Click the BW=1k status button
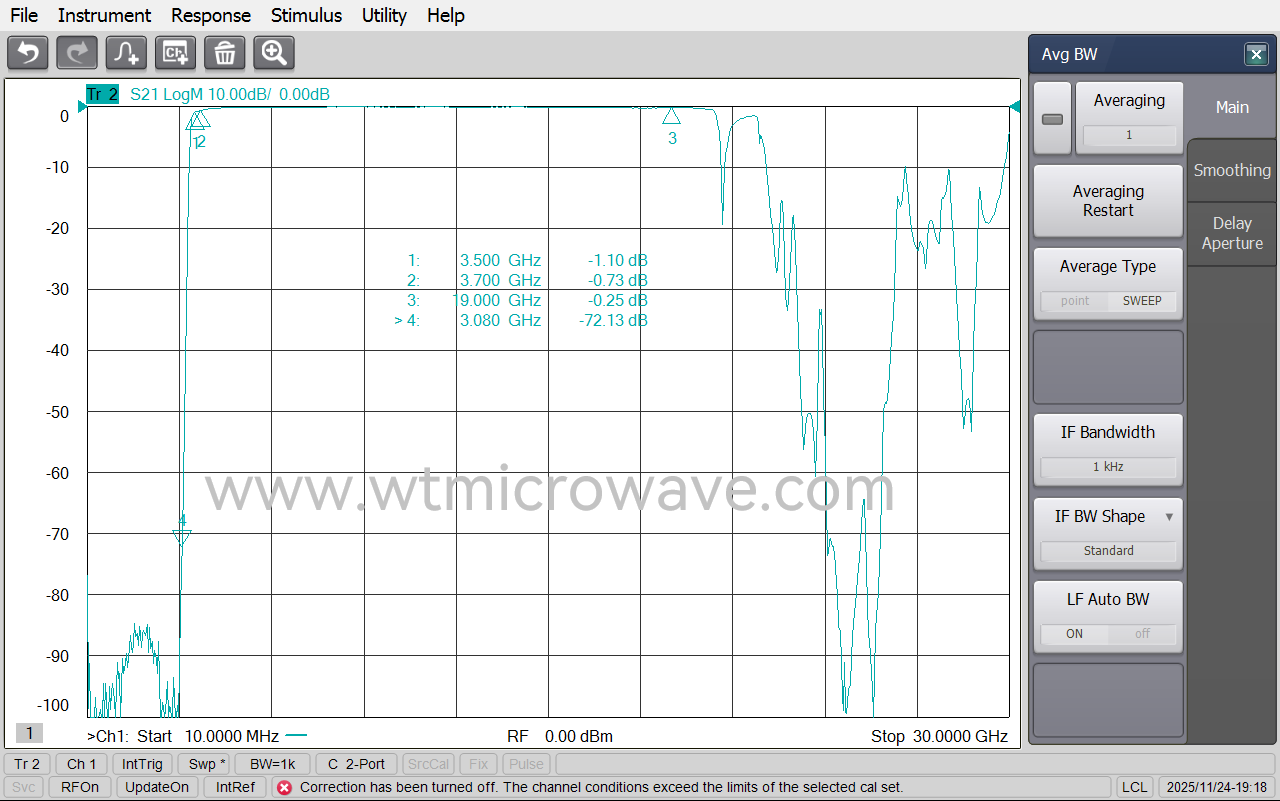The height and width of the screenshot is (801, 1280). point(273,764)
